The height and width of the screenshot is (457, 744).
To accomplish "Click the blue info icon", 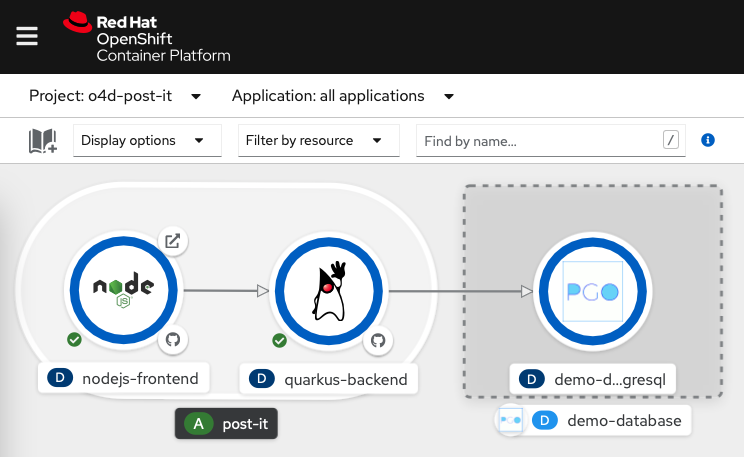I will click(x=707, y=140).
